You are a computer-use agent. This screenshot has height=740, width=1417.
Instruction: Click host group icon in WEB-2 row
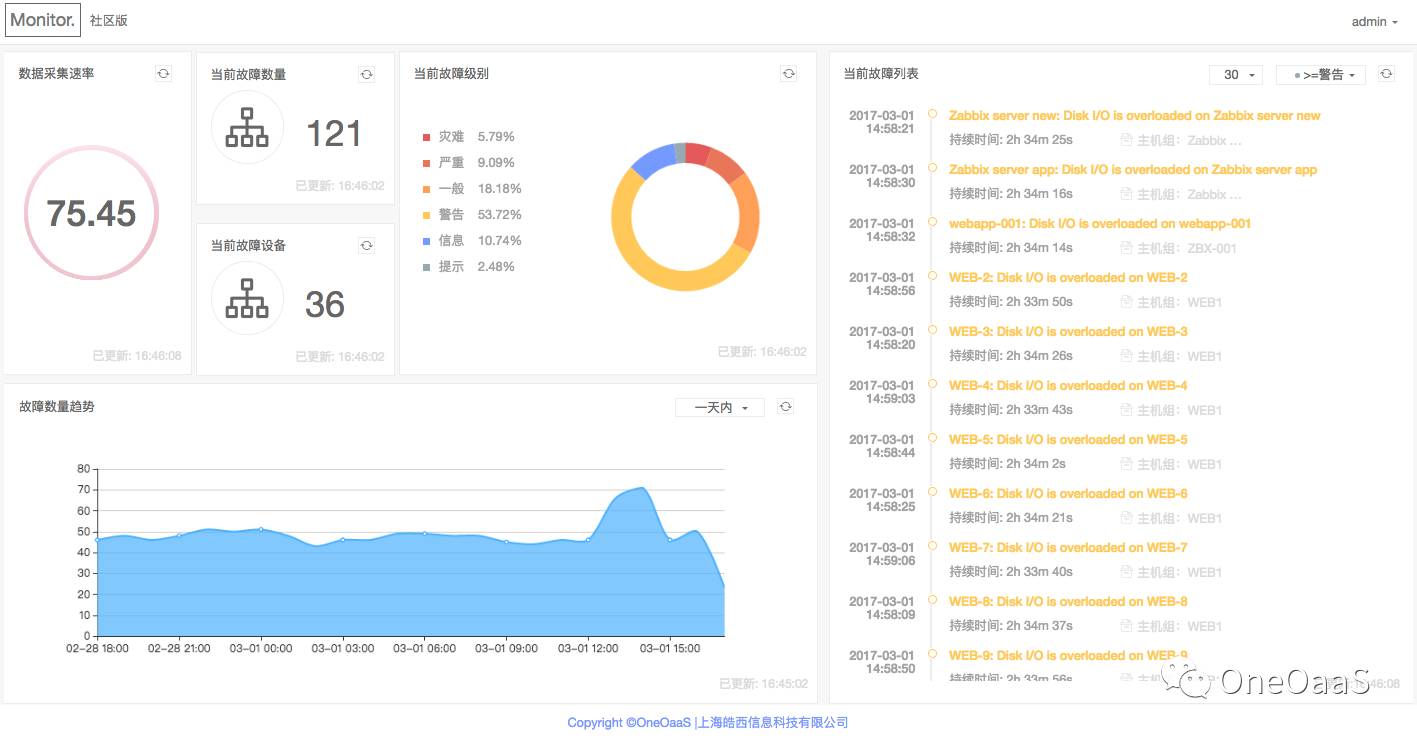[1127, 302]
